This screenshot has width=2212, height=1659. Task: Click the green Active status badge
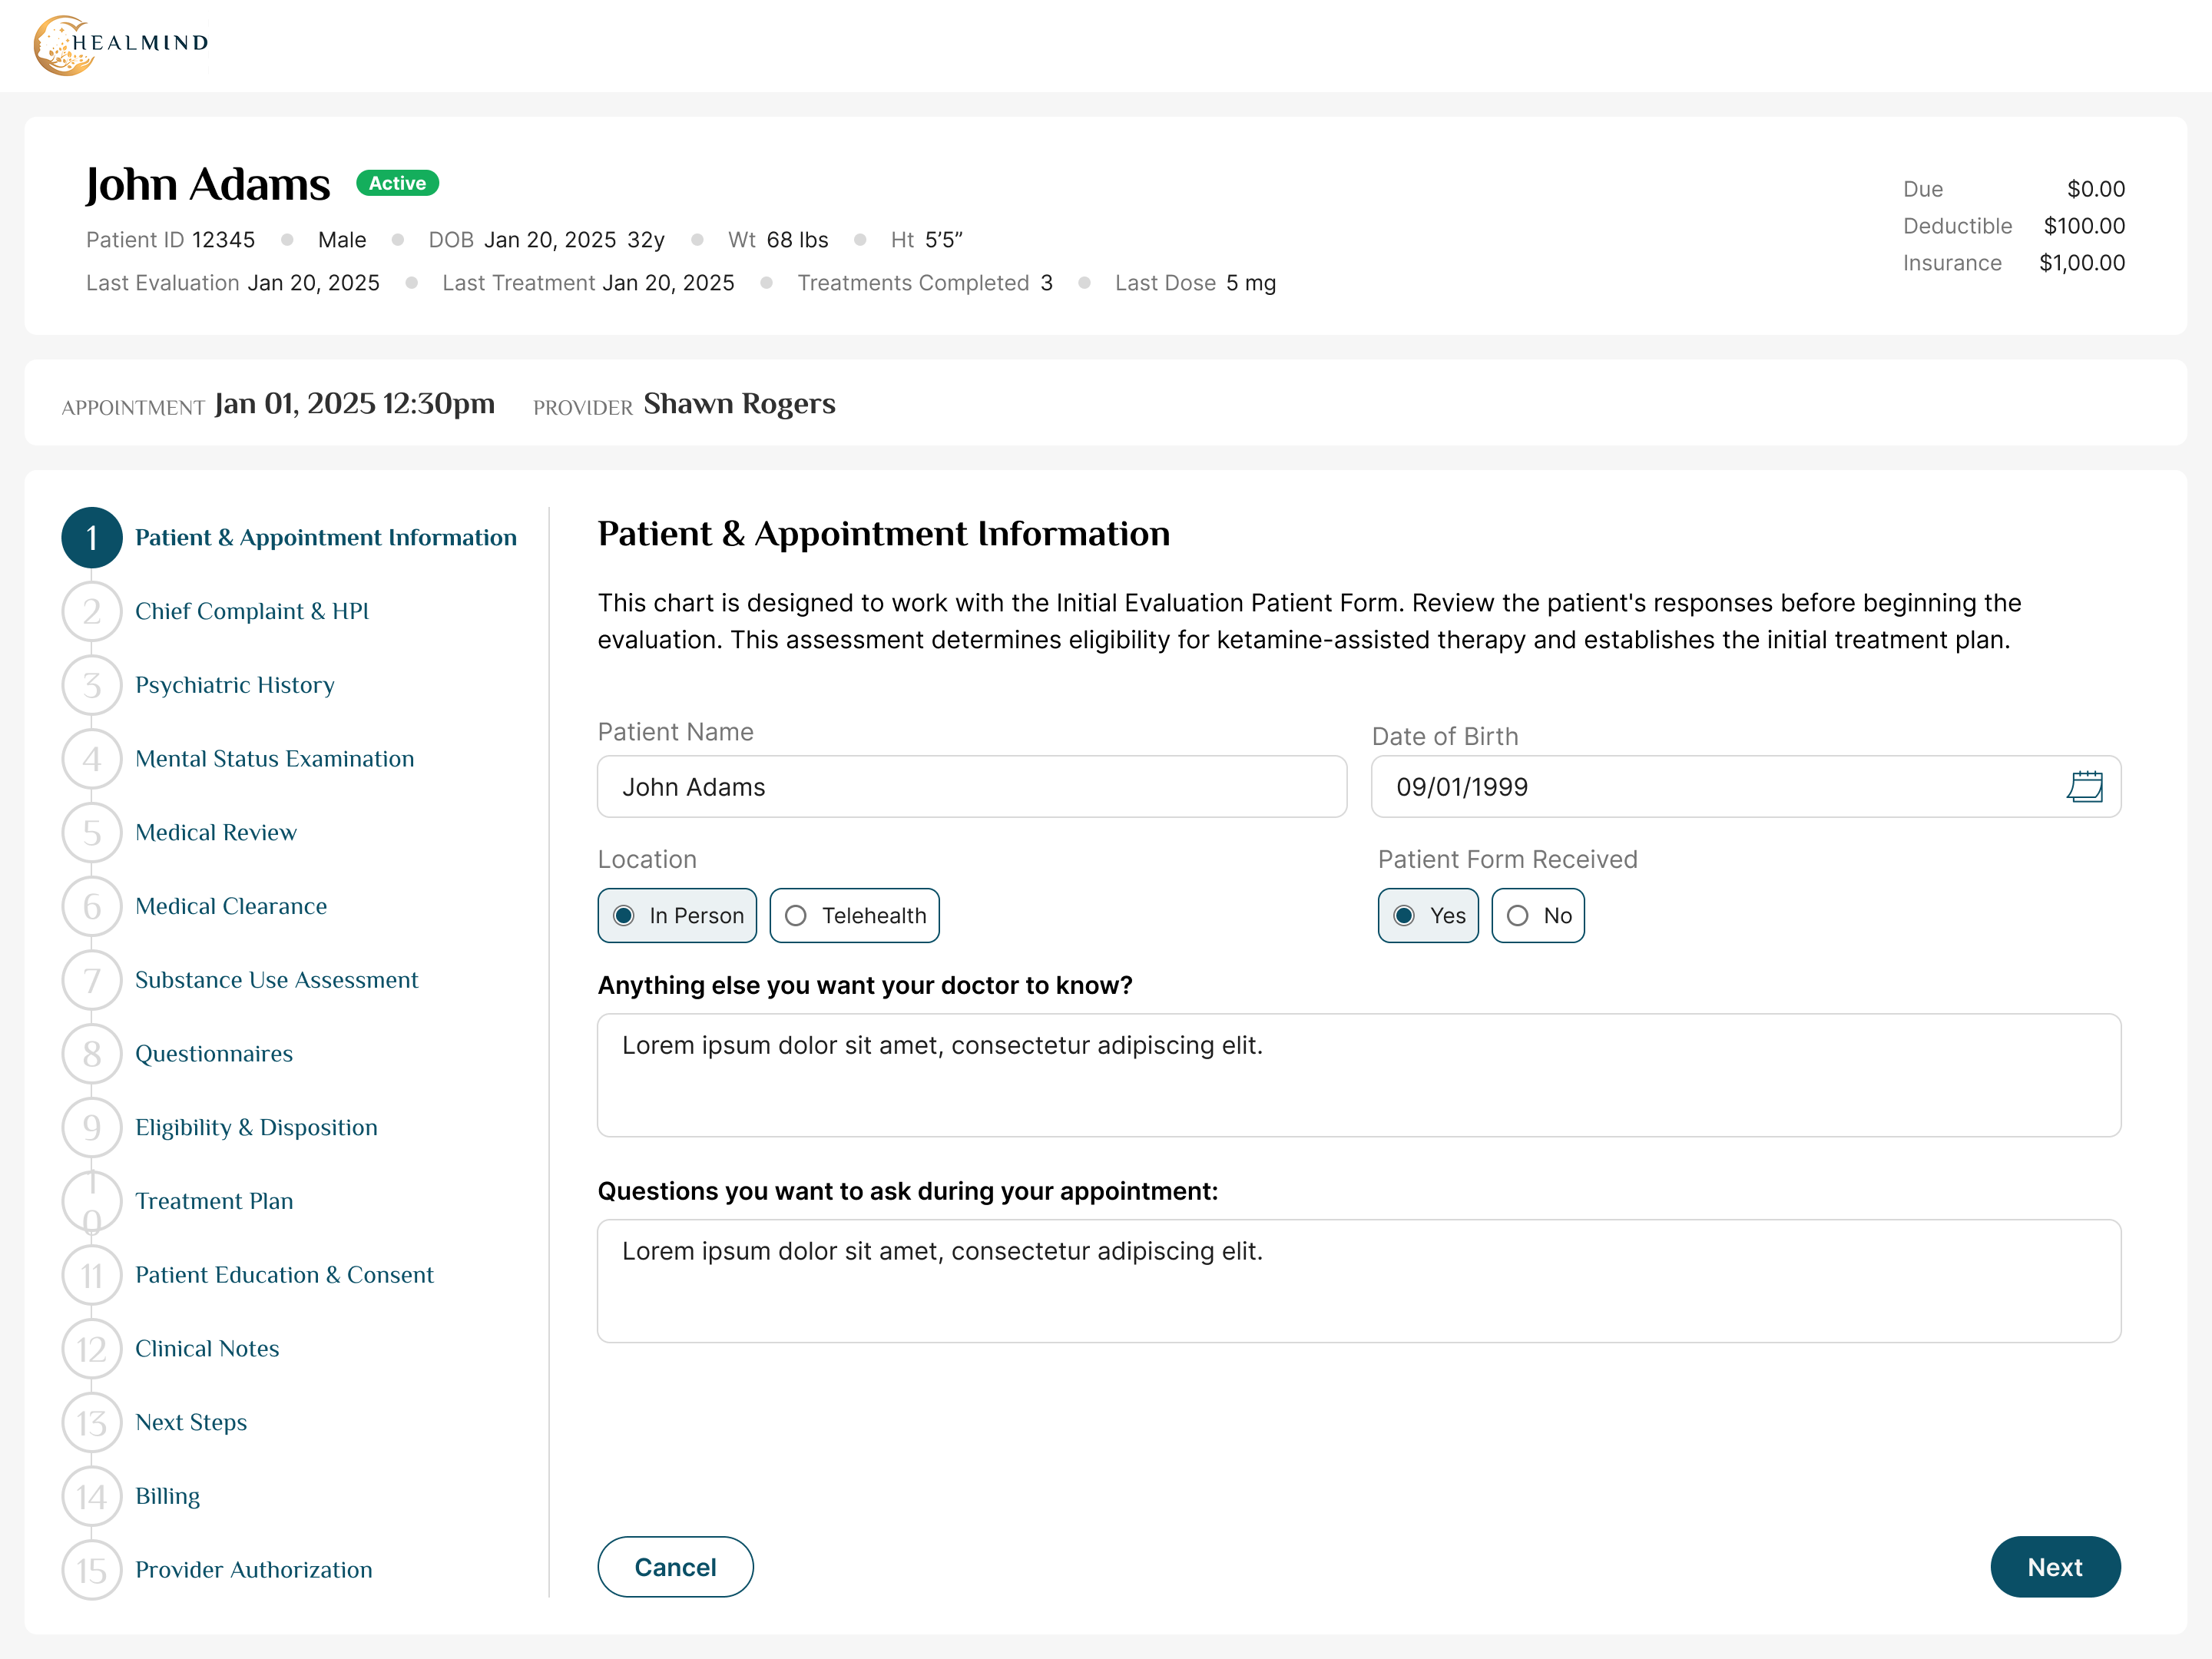pos(398,183)
